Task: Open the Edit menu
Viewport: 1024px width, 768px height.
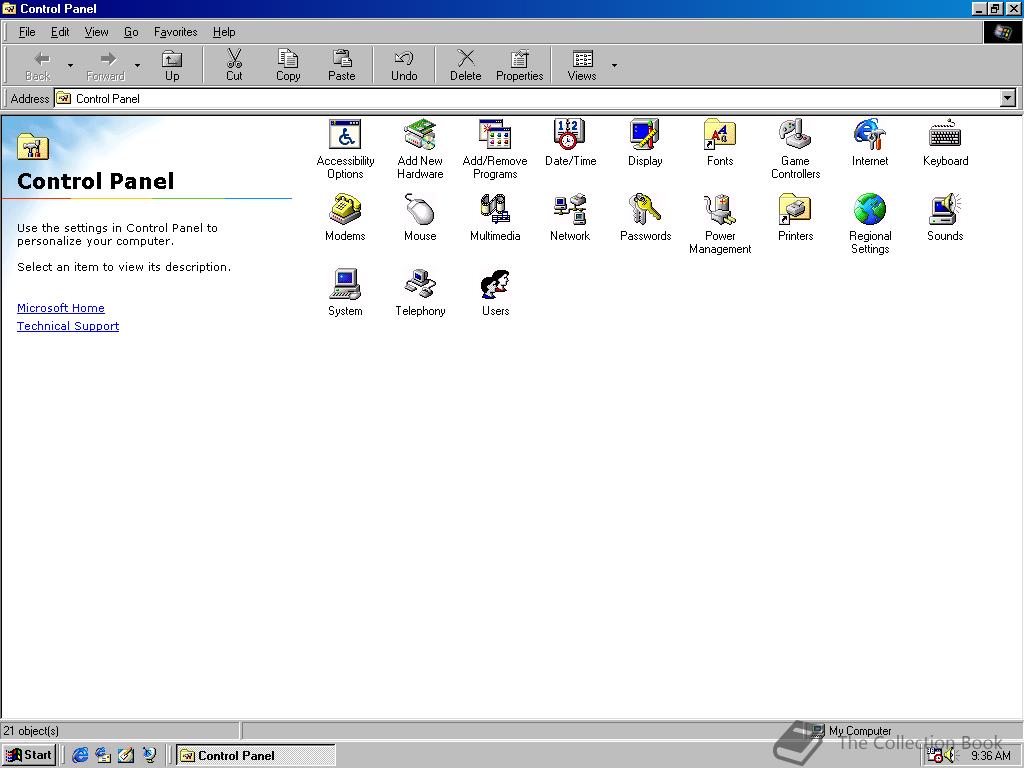Action: coord(60,32)
